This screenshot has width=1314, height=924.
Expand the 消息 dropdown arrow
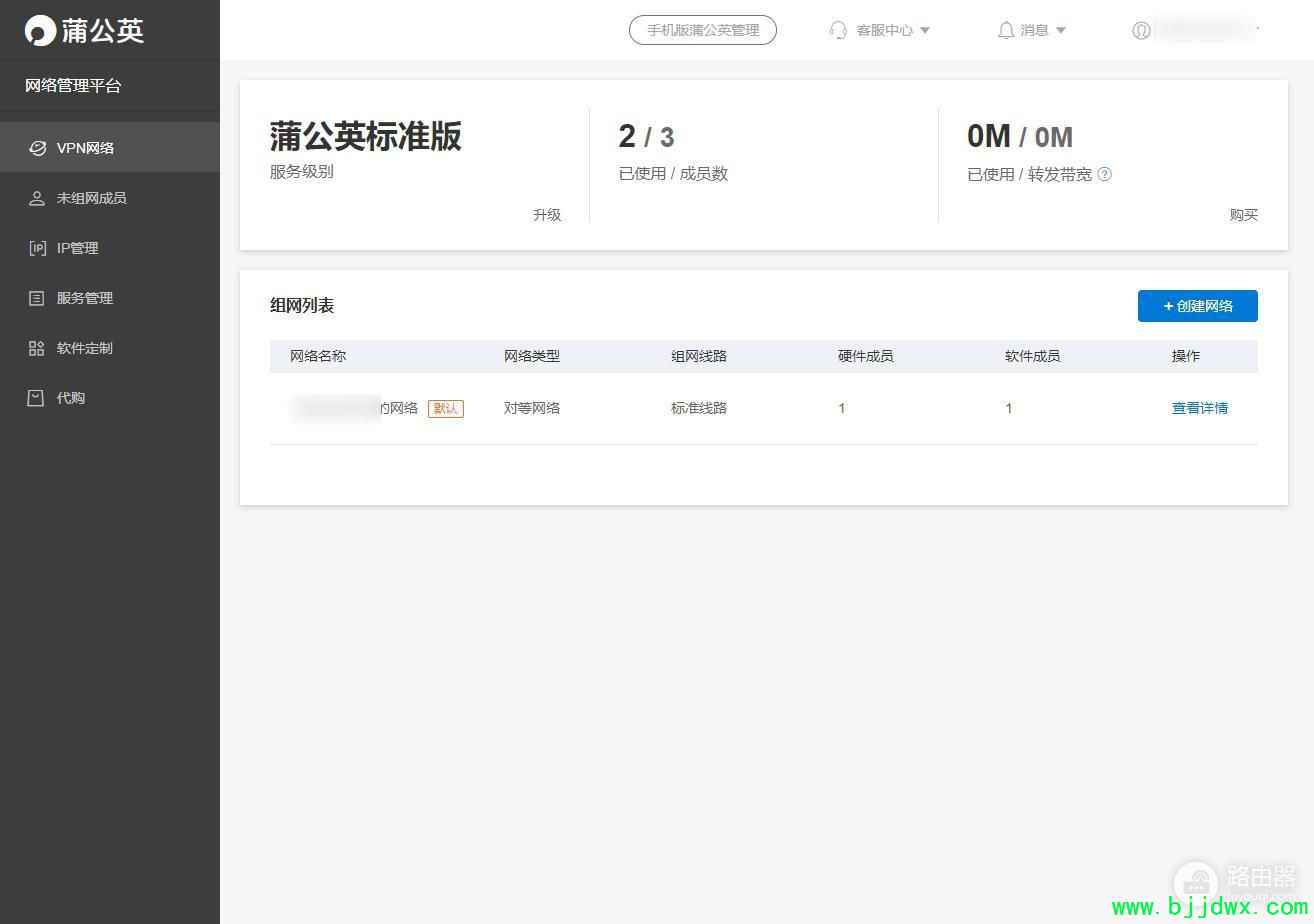tap(1061, 30)
